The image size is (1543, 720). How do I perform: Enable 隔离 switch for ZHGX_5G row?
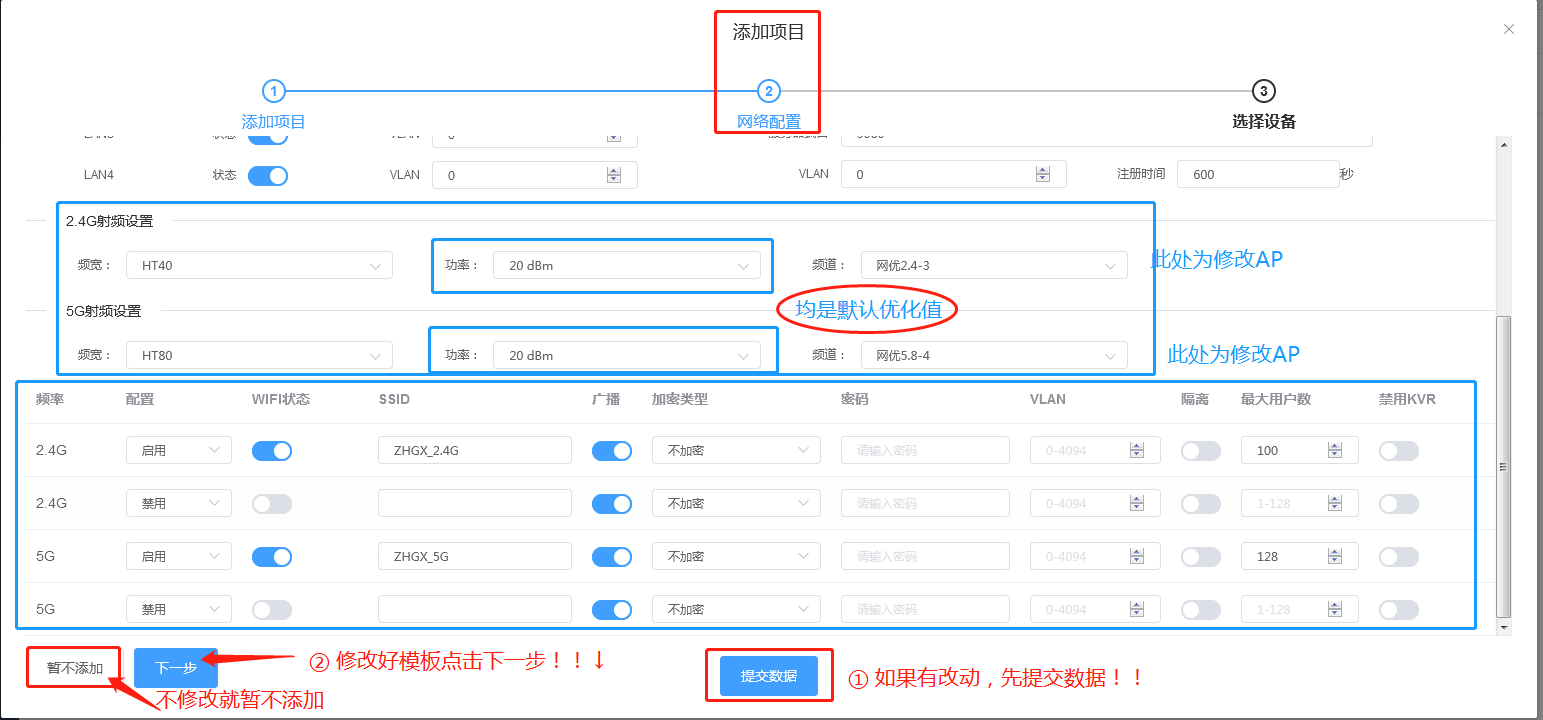1200,557
